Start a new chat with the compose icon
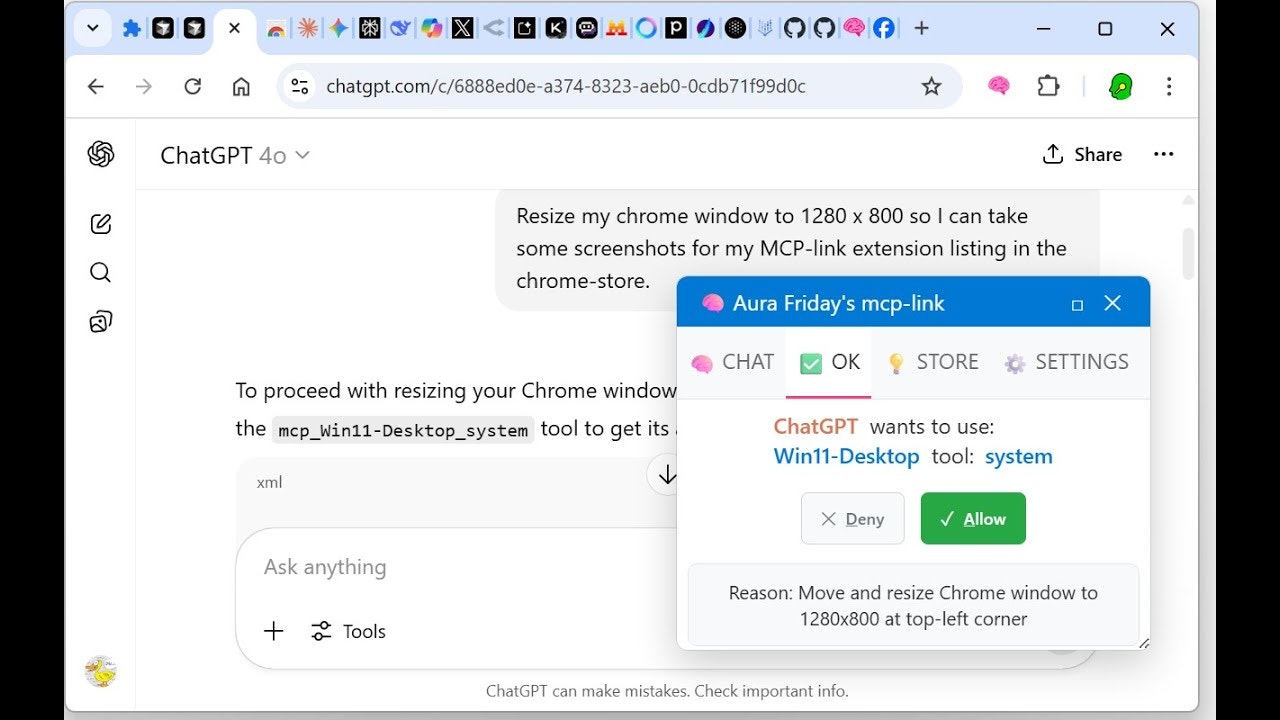 coord(101,224)
